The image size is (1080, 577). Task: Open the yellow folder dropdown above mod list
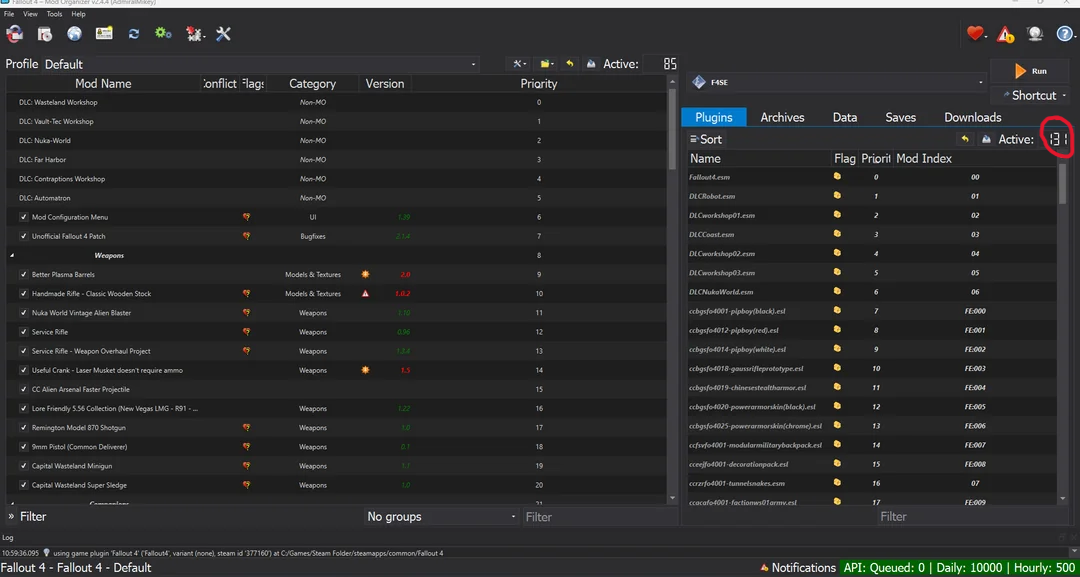[547, 63]
